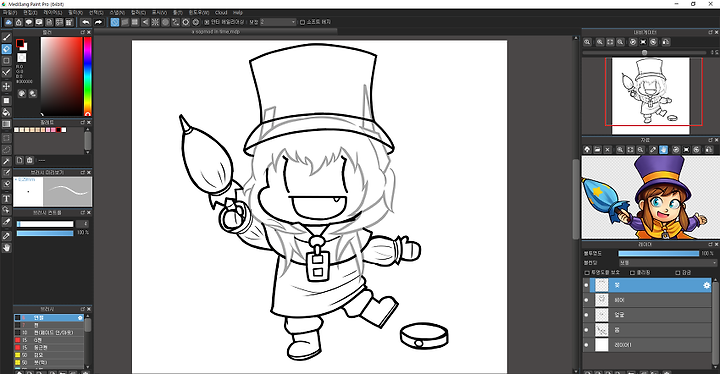Click layer list scroll up arrow

point(716,281)
